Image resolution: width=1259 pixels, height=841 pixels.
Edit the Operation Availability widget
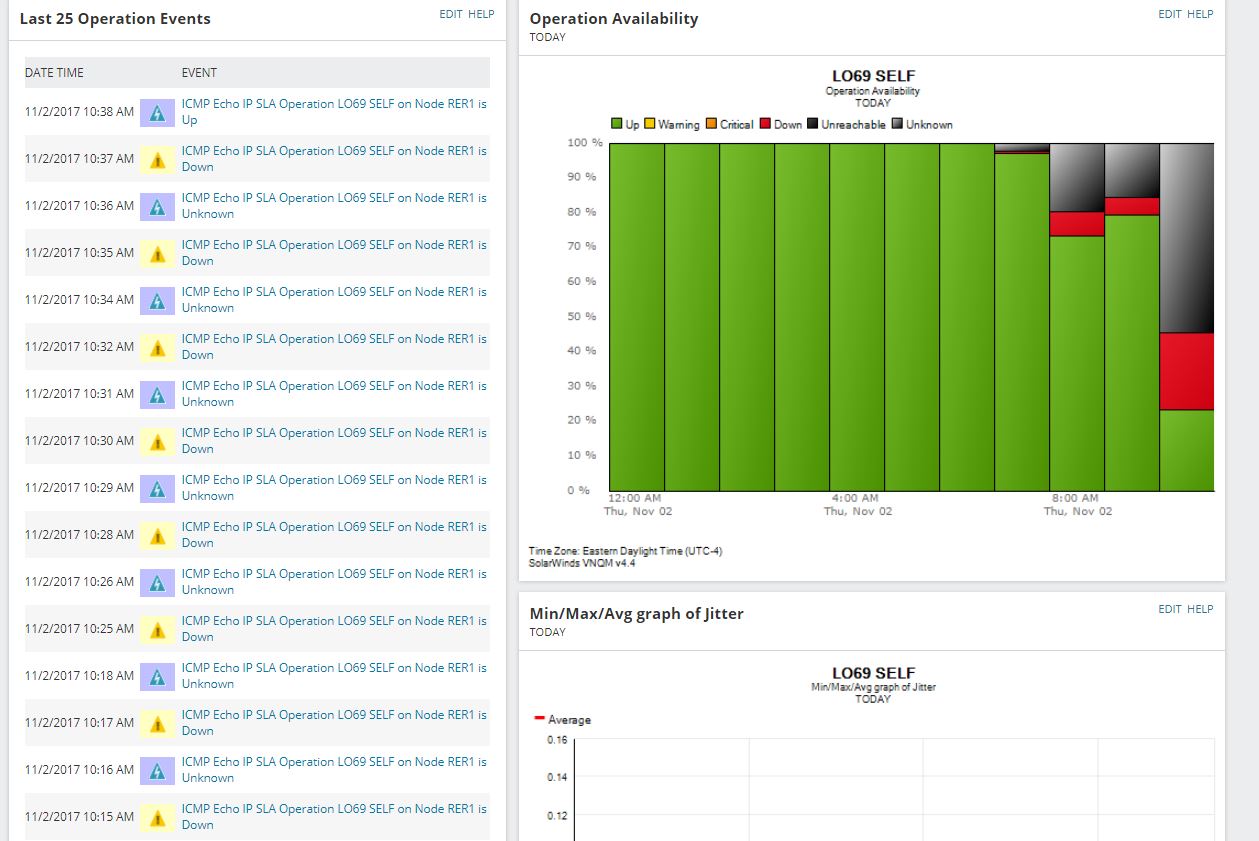[x=1170, y=14]
